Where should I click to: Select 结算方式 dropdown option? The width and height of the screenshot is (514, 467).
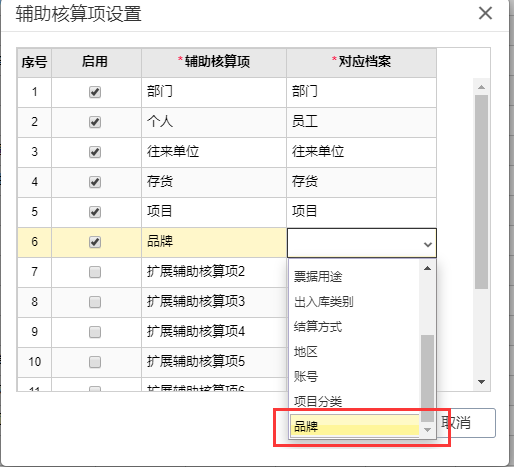tap(355, 326)
